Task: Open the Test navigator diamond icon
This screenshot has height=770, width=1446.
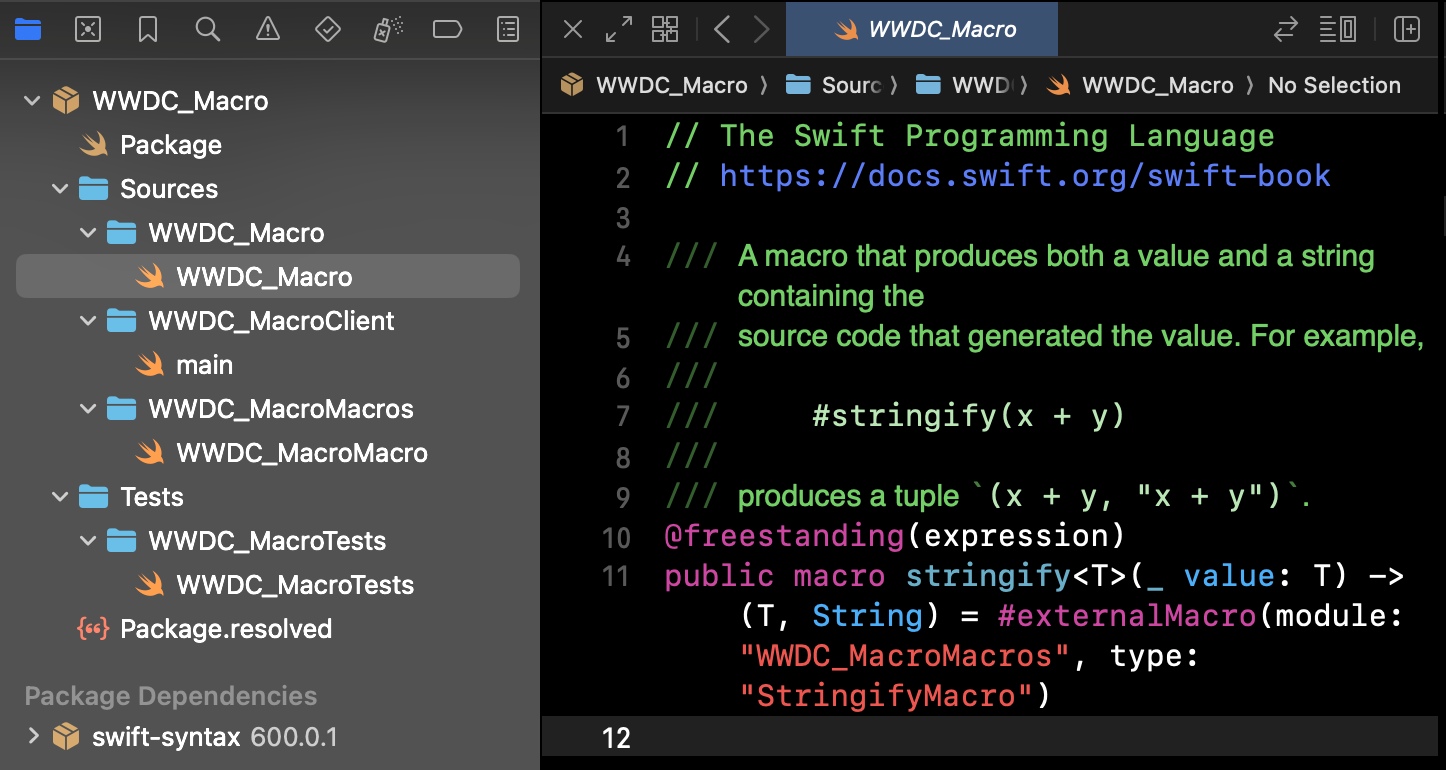Action: click(x=328, y=30)
